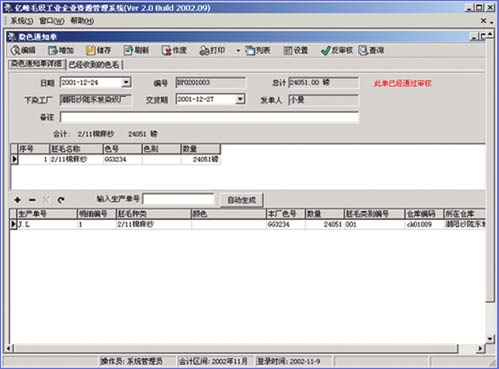This screenshot has width=499, height=369.
Task: Switch to the 已经收到的色毛 tab
Action: 94,65
